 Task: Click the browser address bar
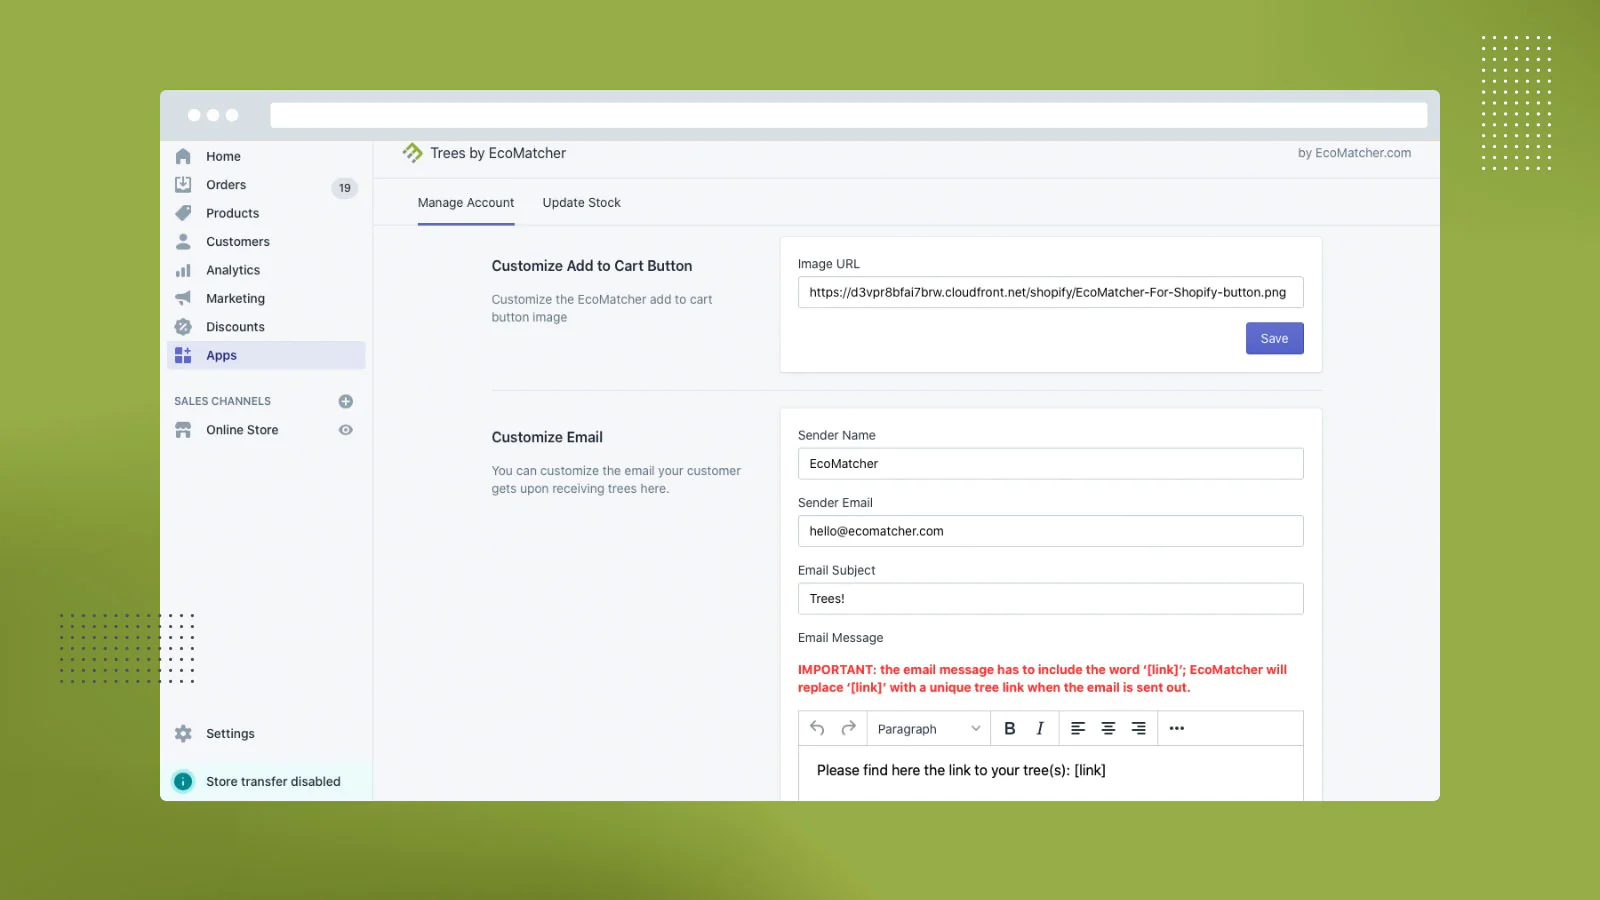[x=848, y=115]
